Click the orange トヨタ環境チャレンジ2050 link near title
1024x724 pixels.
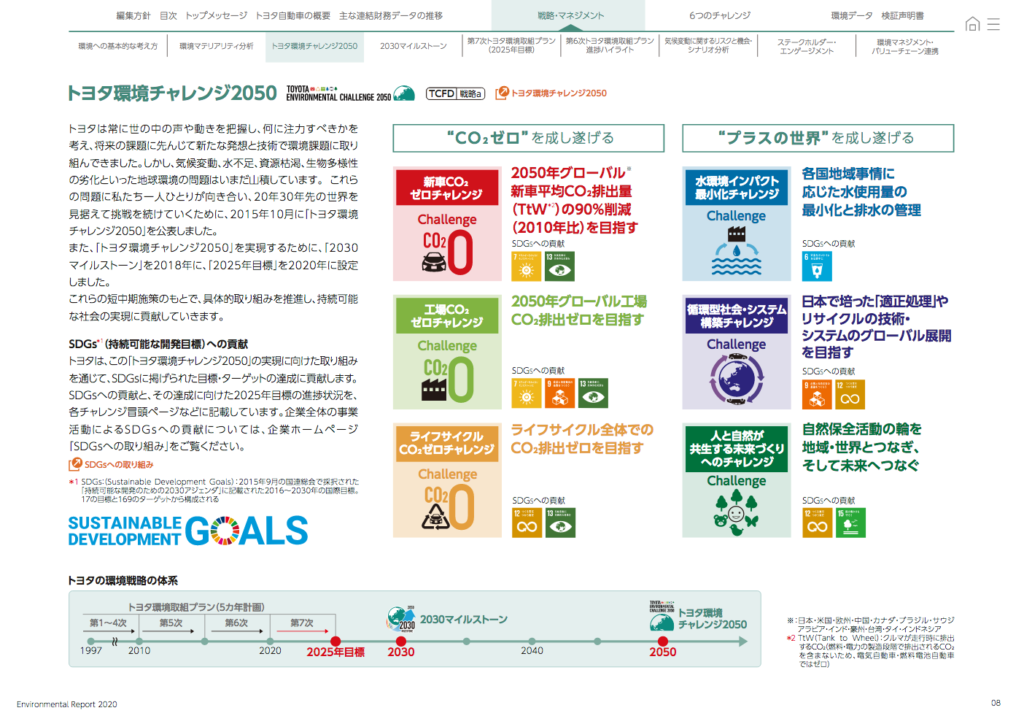tap(551, 93)
